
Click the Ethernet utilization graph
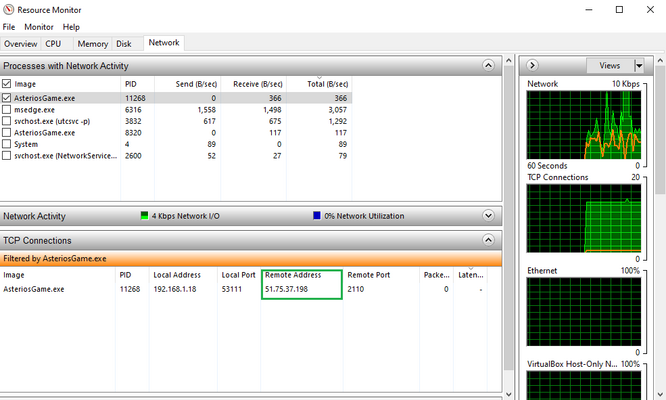pos(584,312)
